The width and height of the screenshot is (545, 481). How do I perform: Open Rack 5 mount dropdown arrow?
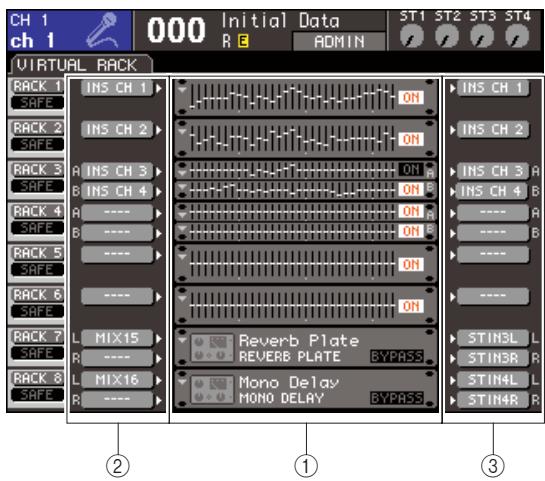point(182,257)
